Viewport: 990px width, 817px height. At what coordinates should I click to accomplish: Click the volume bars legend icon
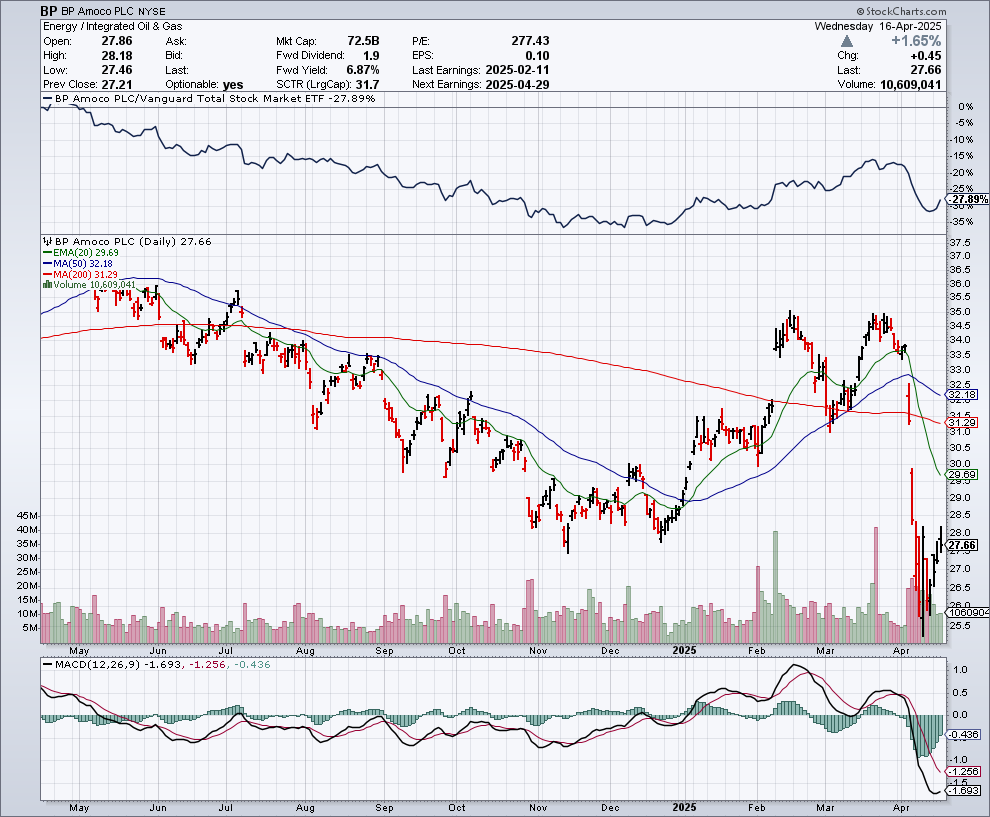(x=47, y=285)
